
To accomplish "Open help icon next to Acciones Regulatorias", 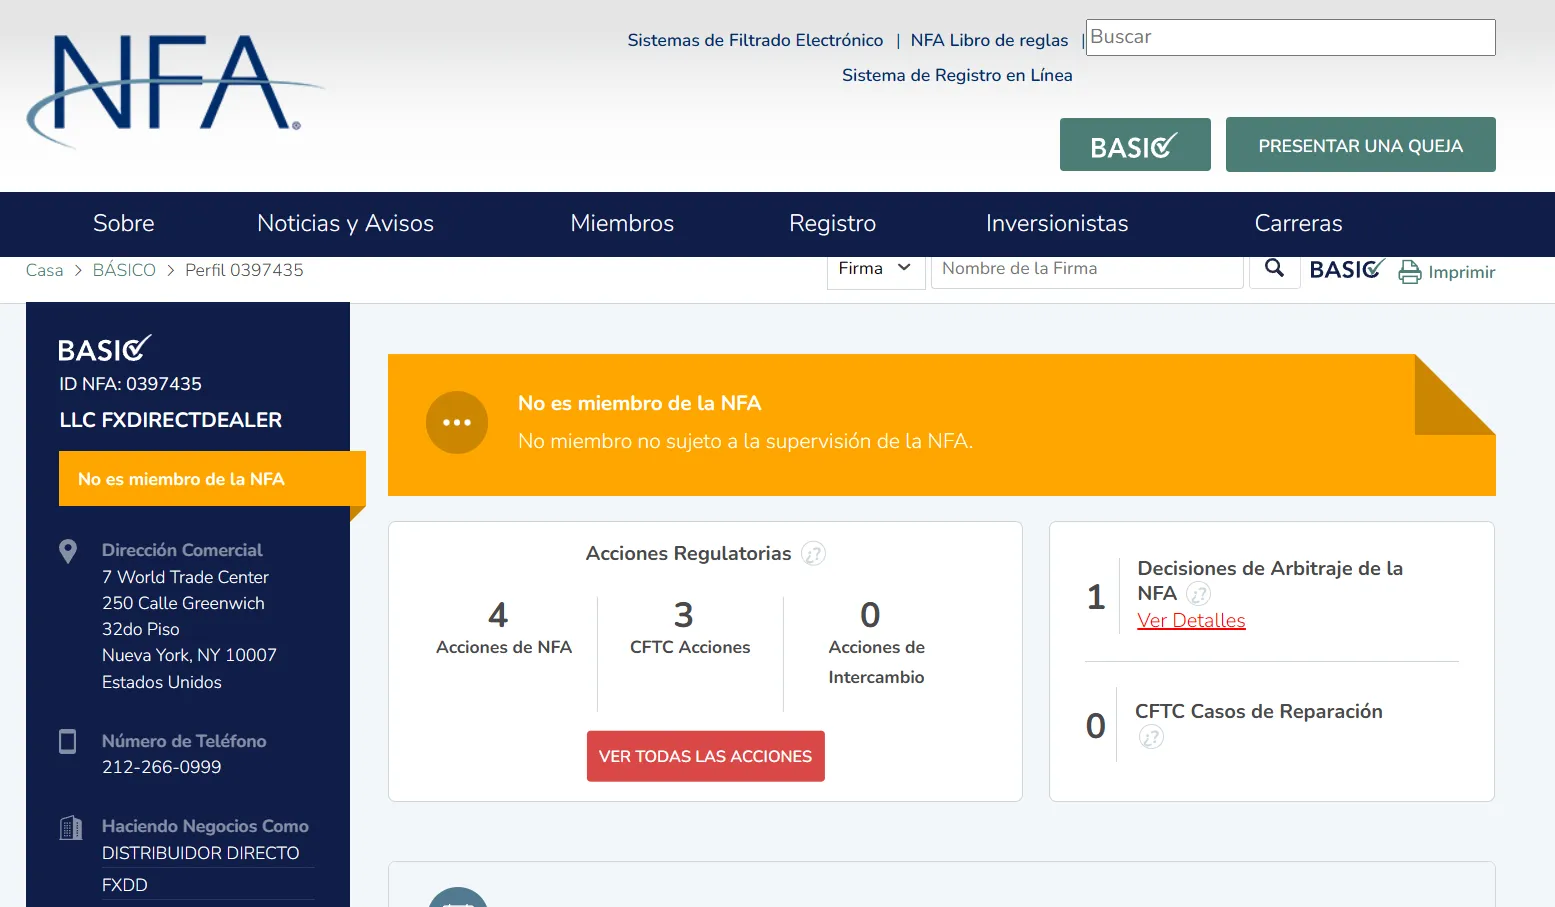I will point(814,554).
